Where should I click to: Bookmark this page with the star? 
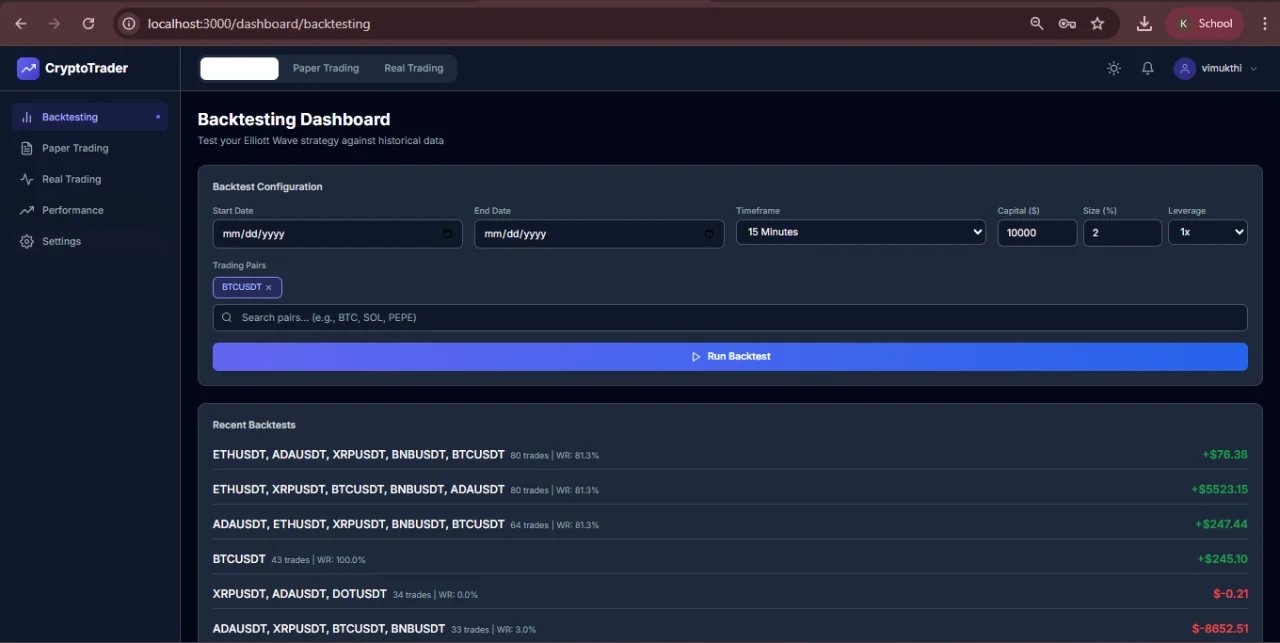(x=1097, y=23)
